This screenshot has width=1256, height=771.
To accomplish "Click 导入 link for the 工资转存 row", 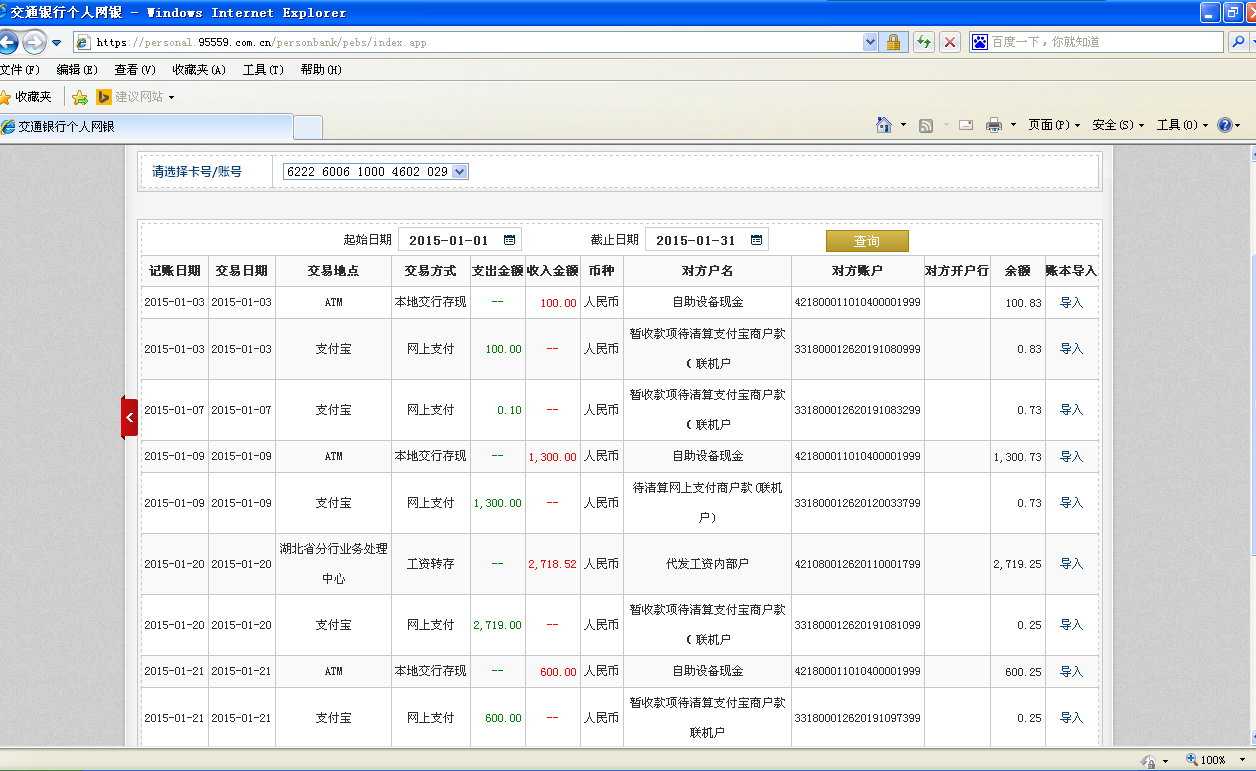I will tap(1070, 564).
